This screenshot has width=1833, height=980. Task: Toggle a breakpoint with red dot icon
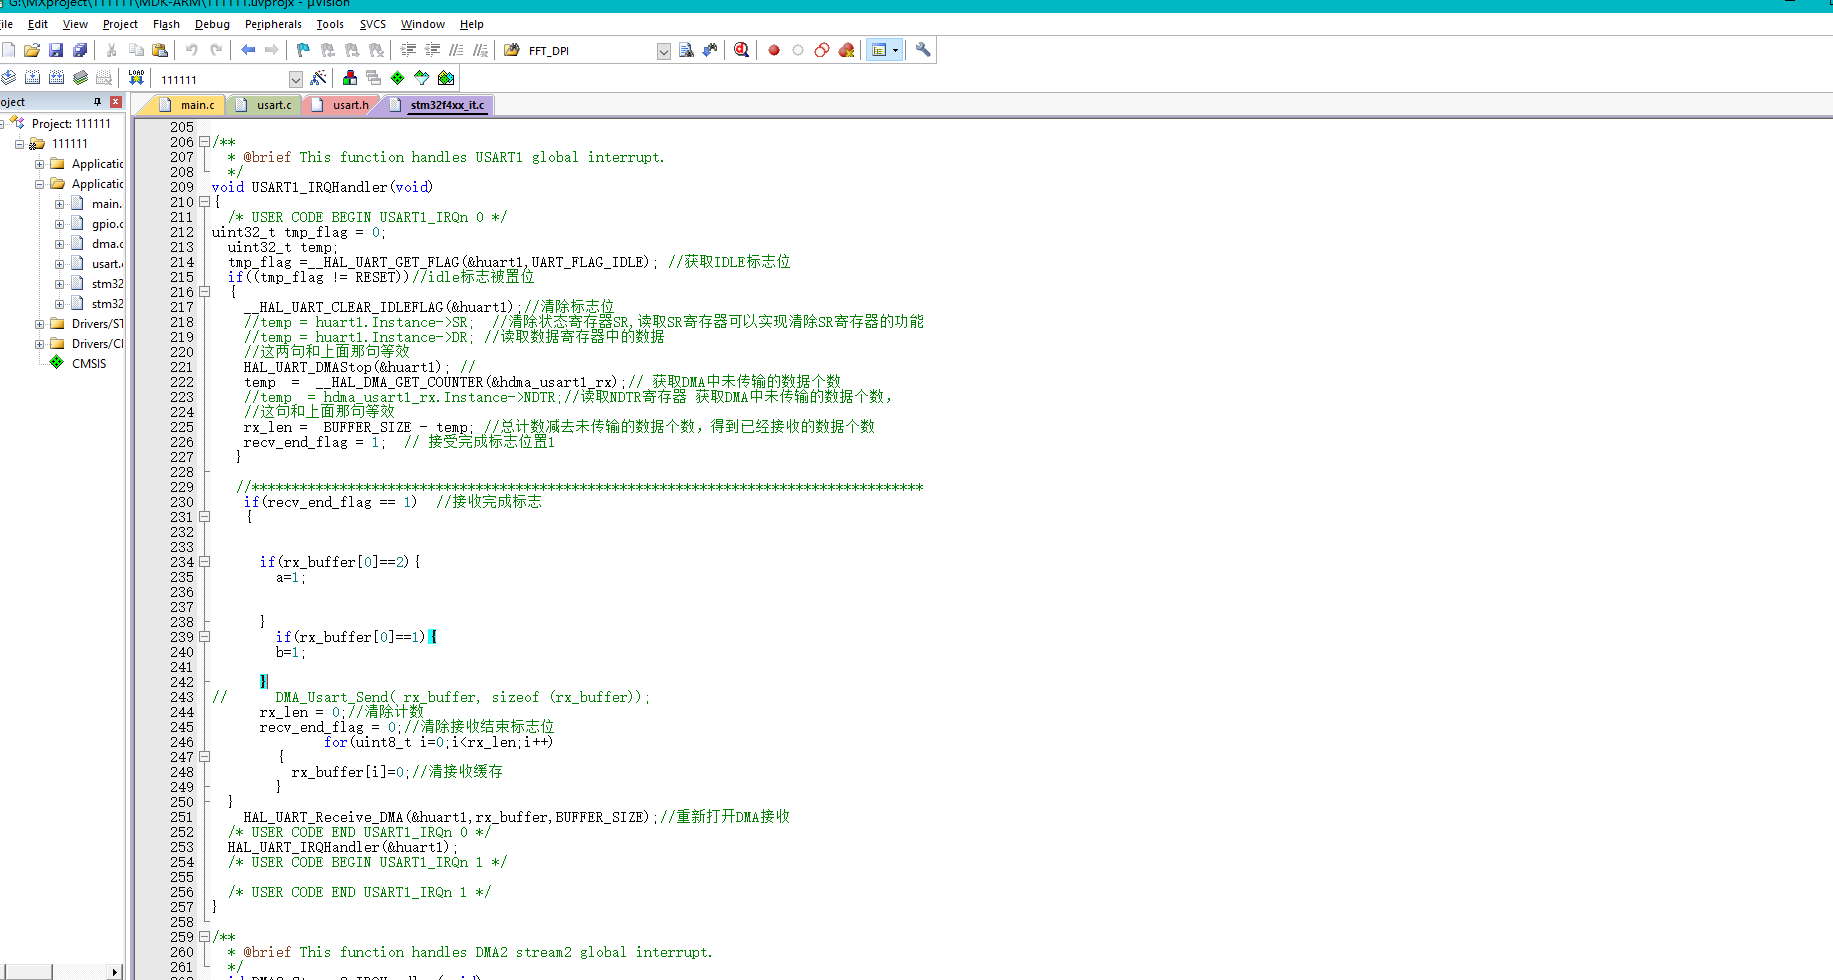click(x=772, y=50)
